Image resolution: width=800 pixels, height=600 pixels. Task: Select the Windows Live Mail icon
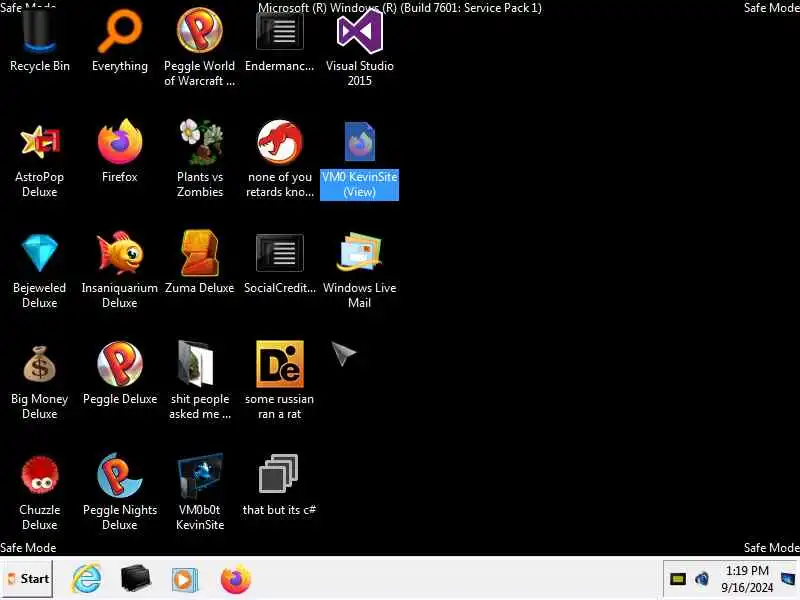360,253
